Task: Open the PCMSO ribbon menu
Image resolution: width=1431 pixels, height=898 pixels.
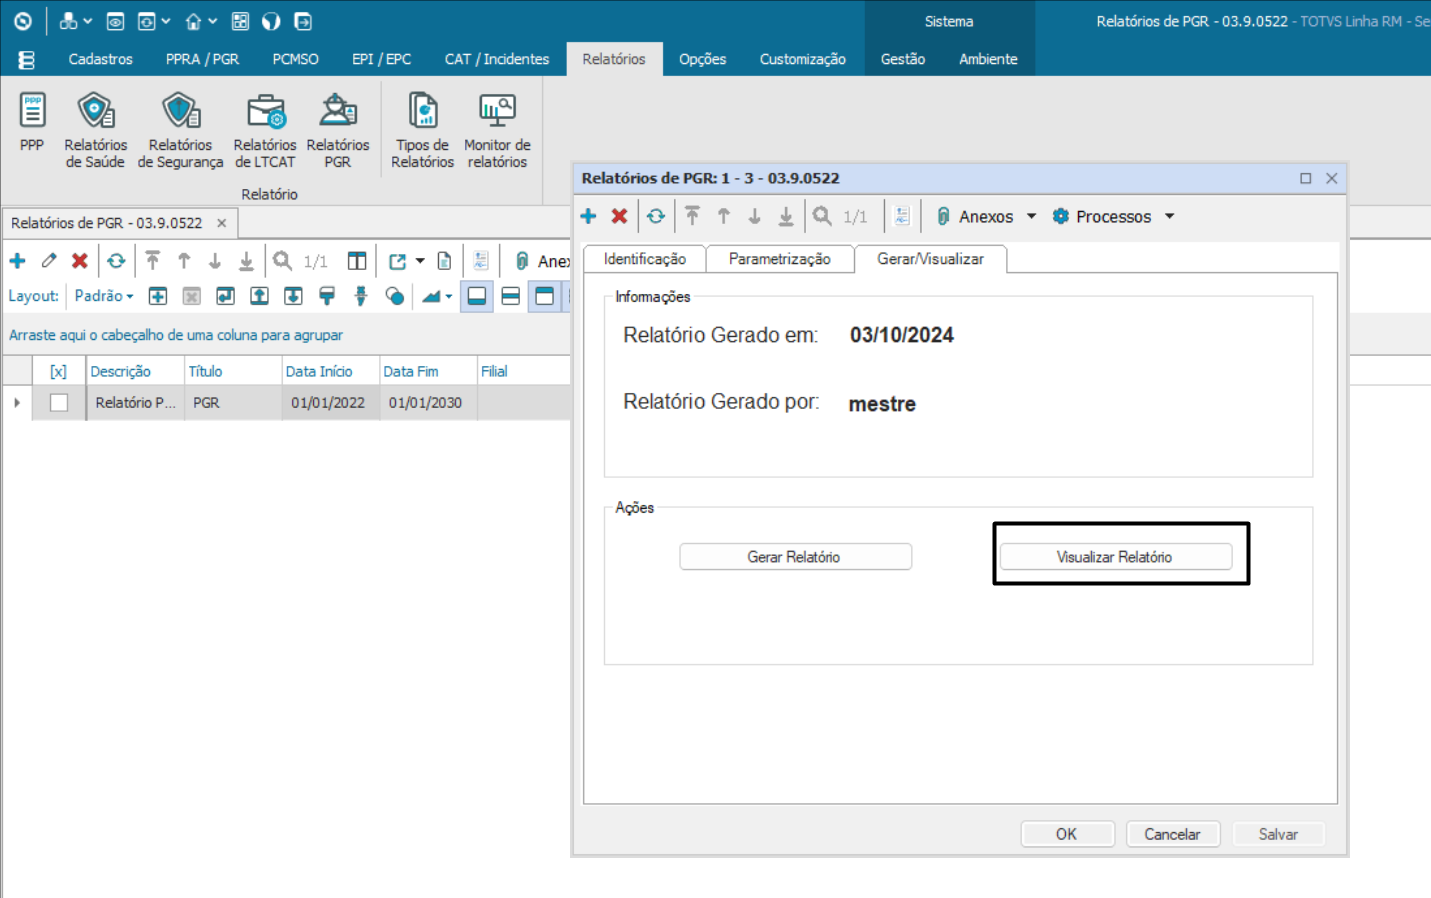Action: coord(295,59)
